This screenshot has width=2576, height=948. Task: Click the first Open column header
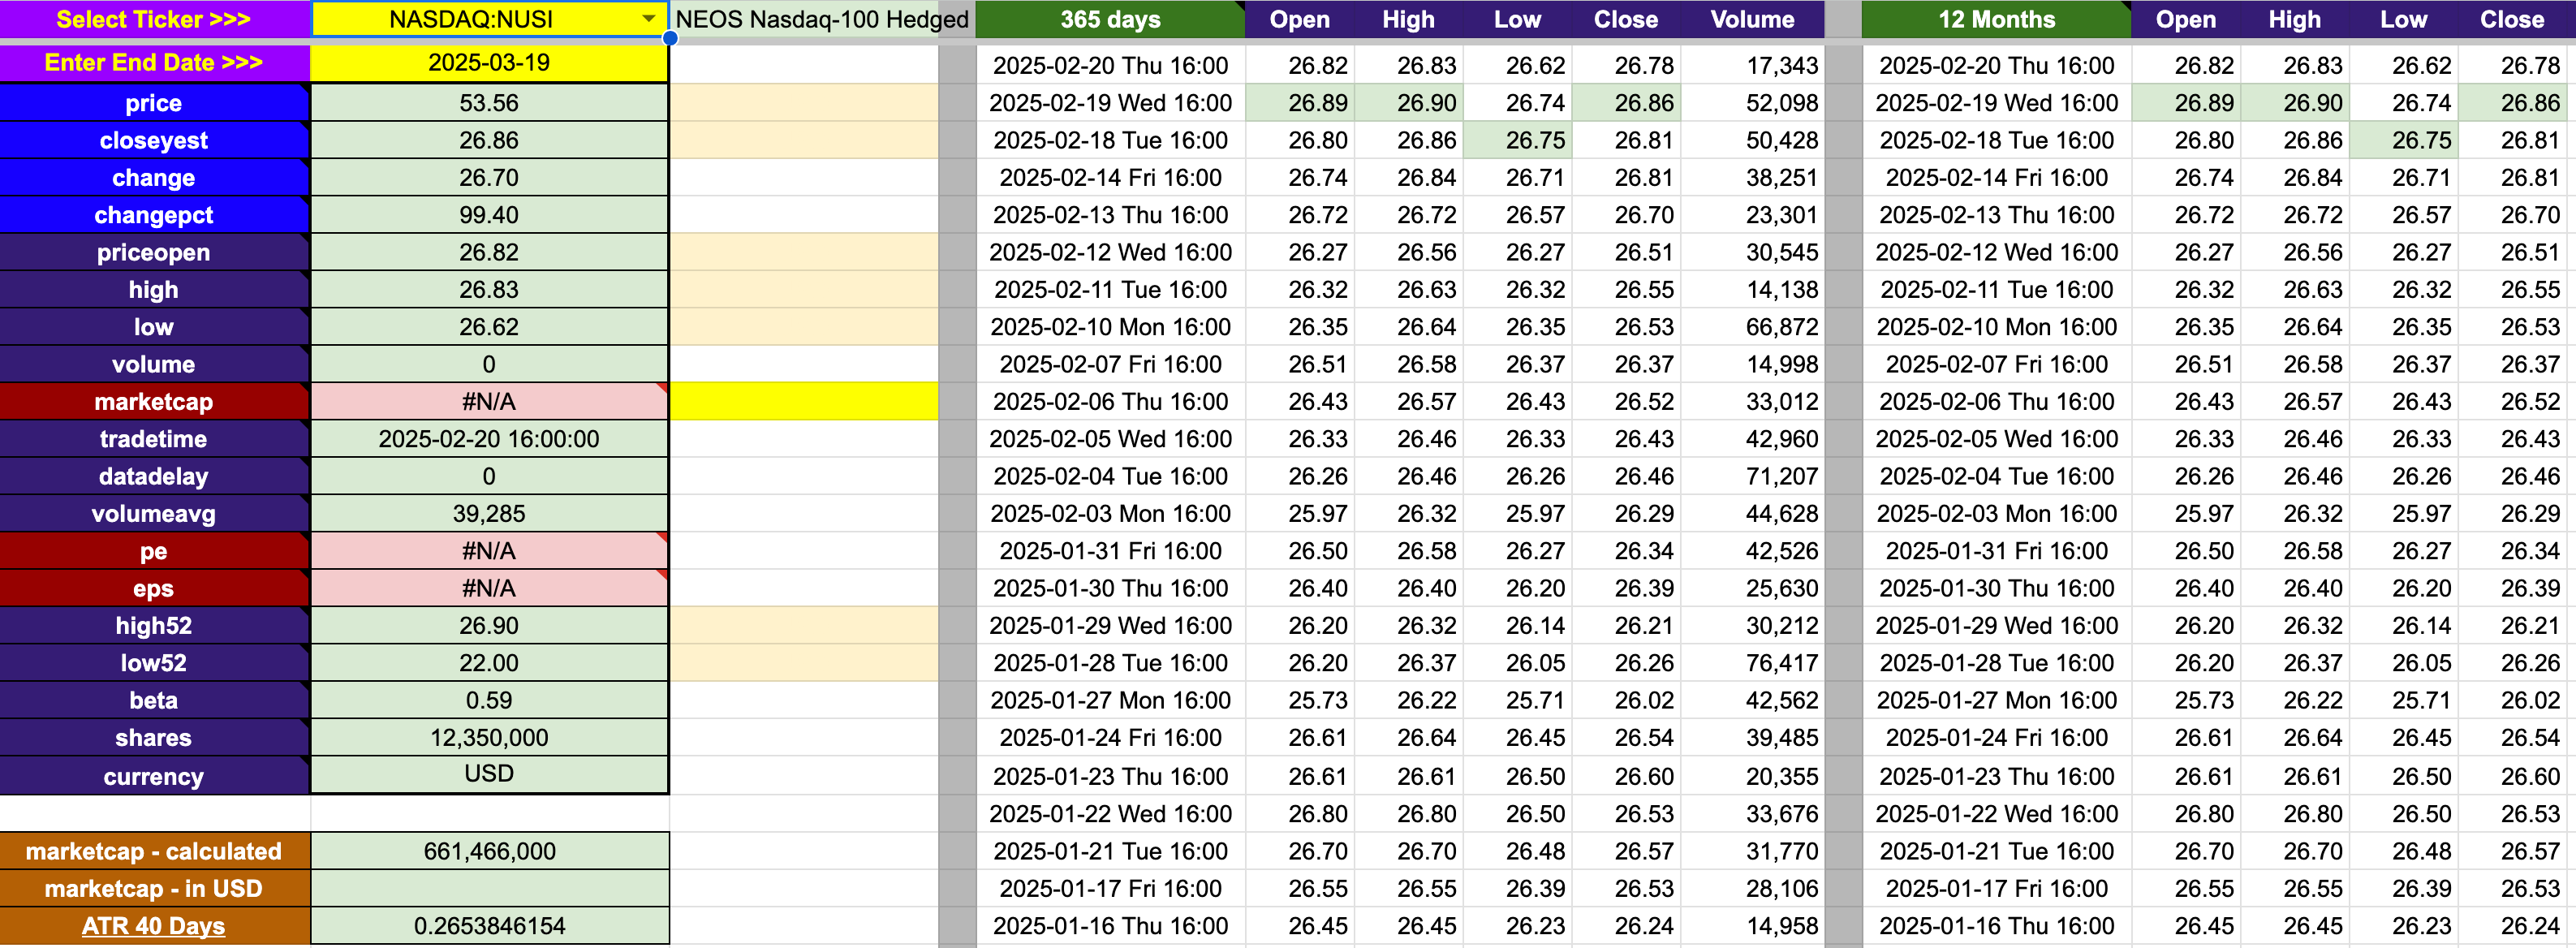pyautogui.click(x=1299, y=19)
